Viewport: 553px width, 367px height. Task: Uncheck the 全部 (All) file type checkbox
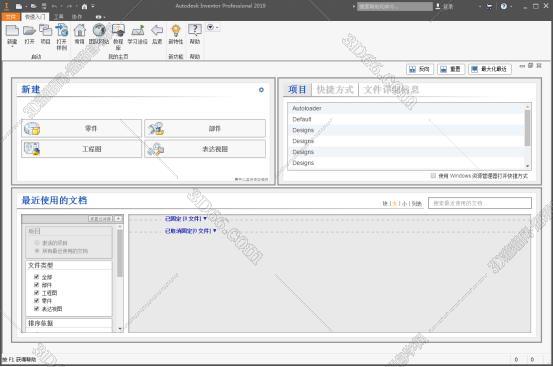coord(36,277)
